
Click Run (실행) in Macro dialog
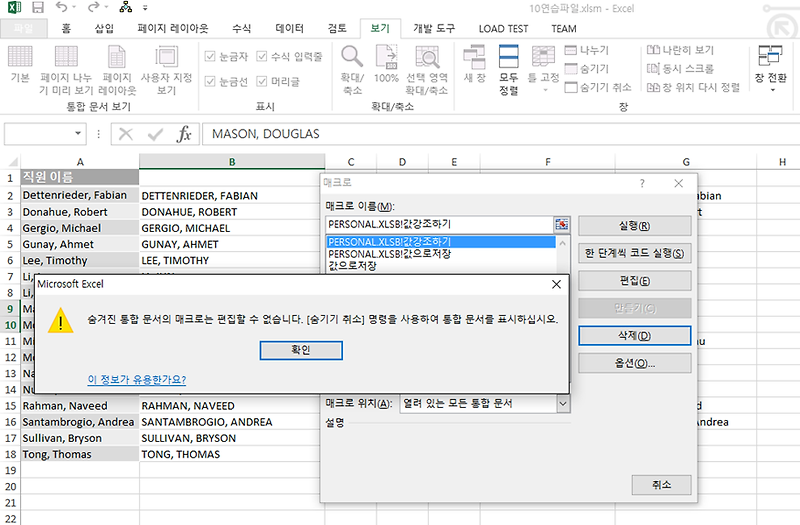[635, 226]
